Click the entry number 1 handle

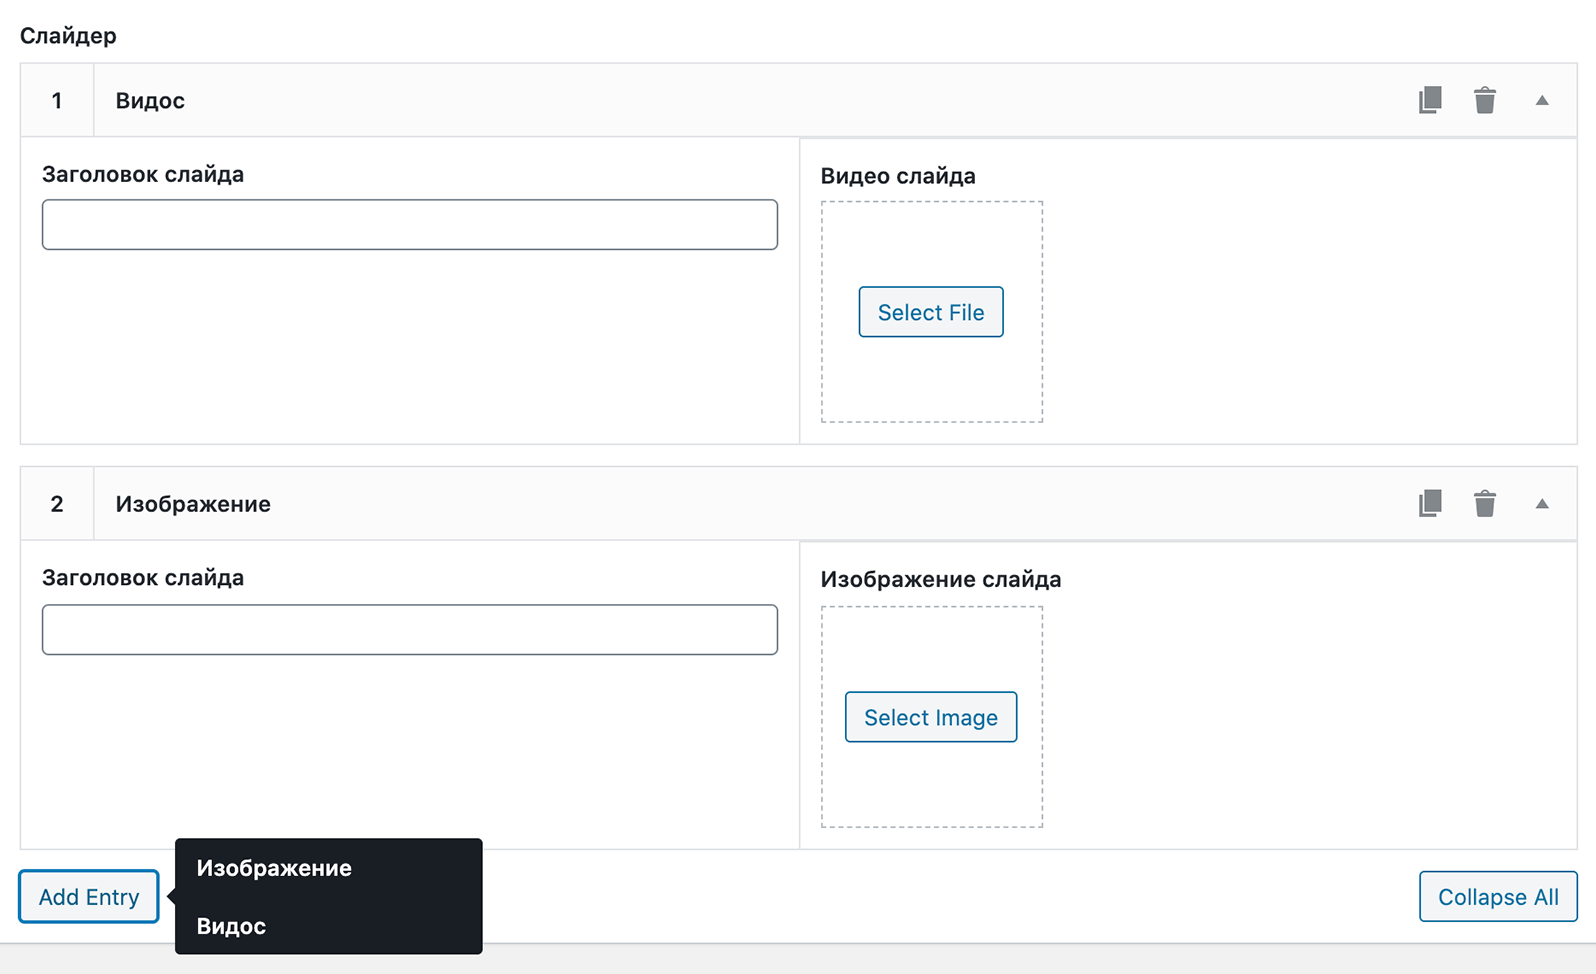point(57,101)
